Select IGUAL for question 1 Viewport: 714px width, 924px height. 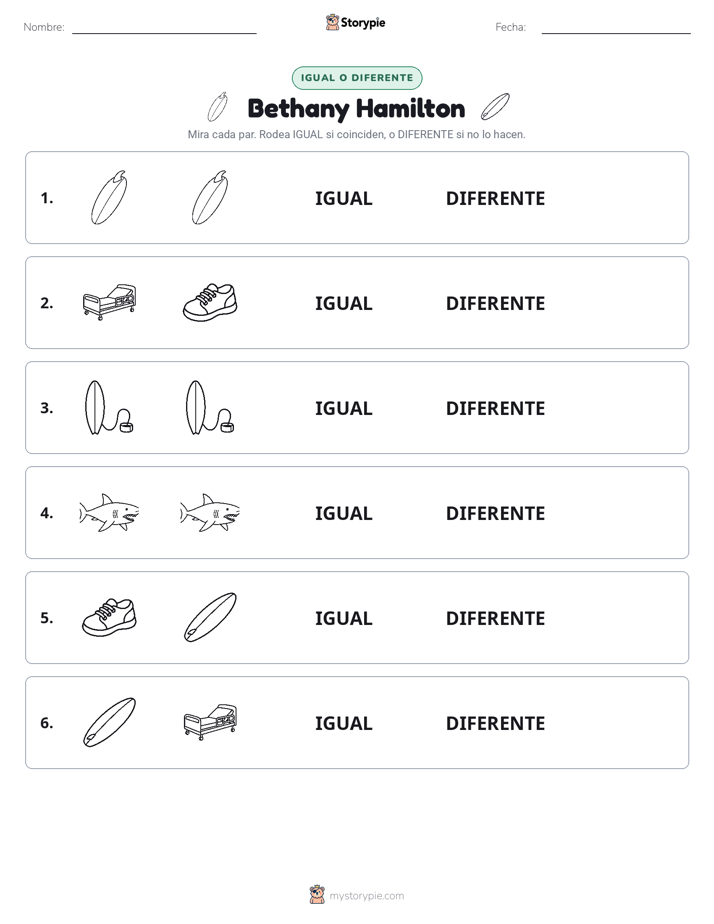(343, 199)
